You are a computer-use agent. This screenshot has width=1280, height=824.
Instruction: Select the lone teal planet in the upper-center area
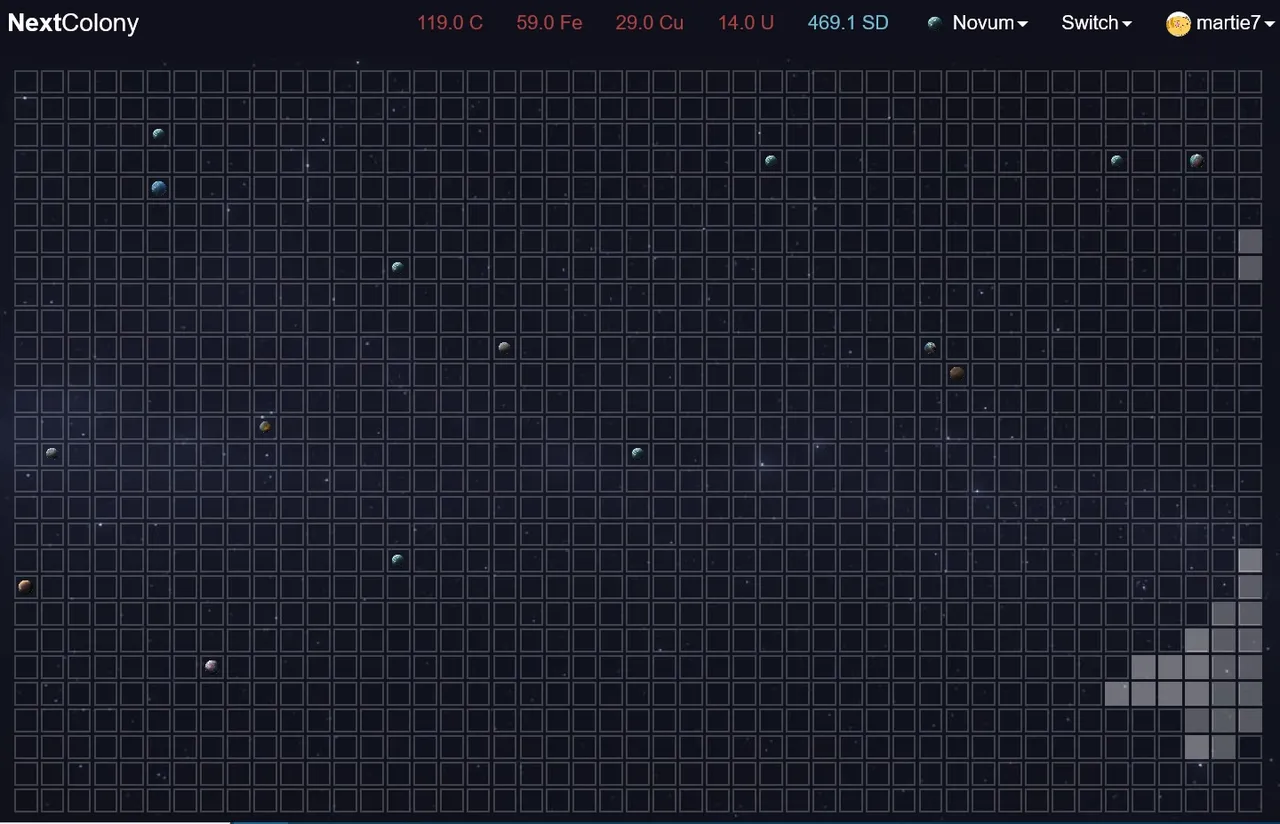point(770,160)
